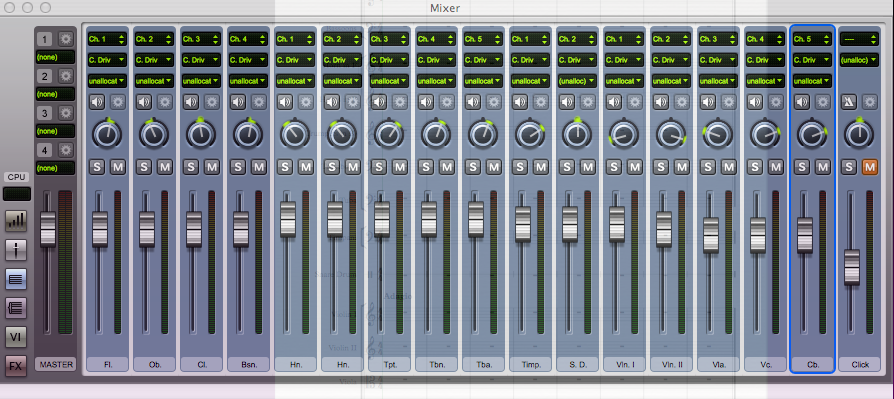Click the speaker icon on Ob. strip

143,102
